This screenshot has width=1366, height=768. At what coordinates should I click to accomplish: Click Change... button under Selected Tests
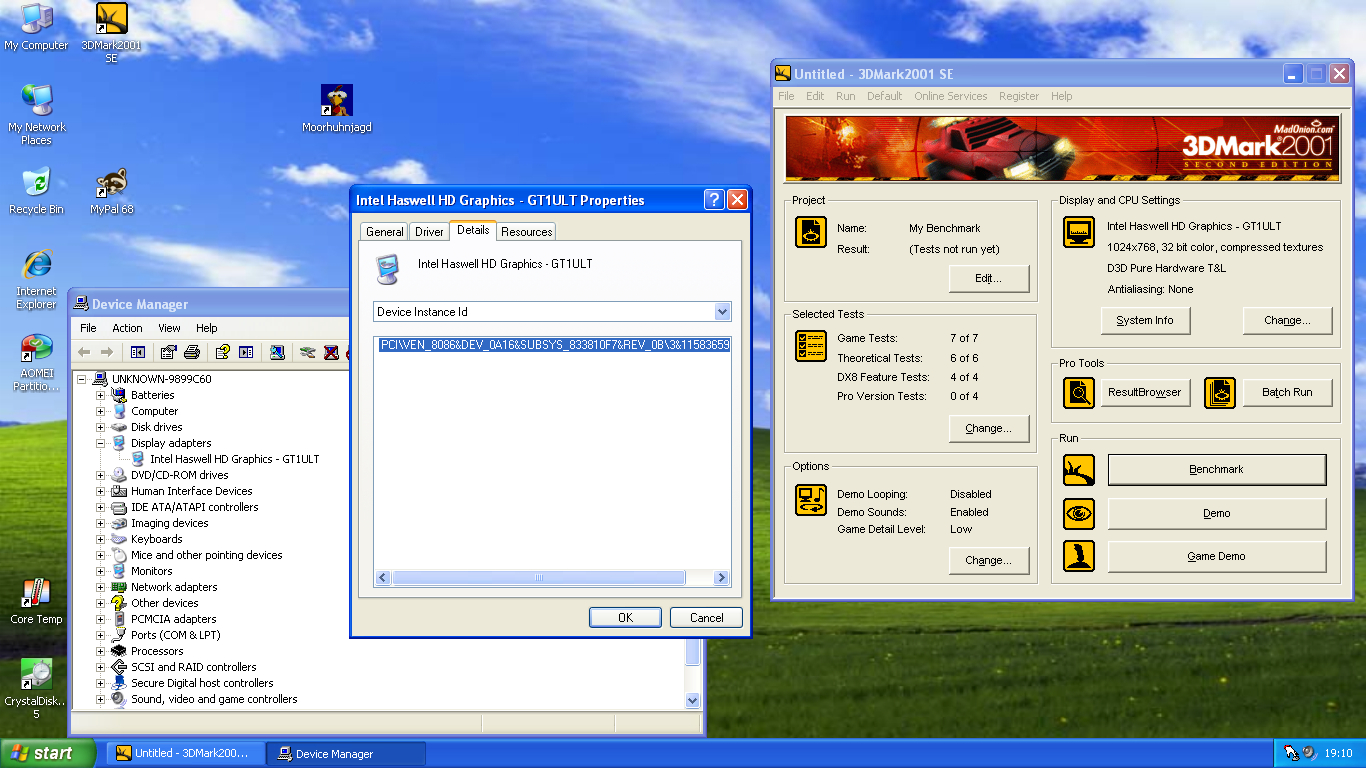[x=989, y=429]
